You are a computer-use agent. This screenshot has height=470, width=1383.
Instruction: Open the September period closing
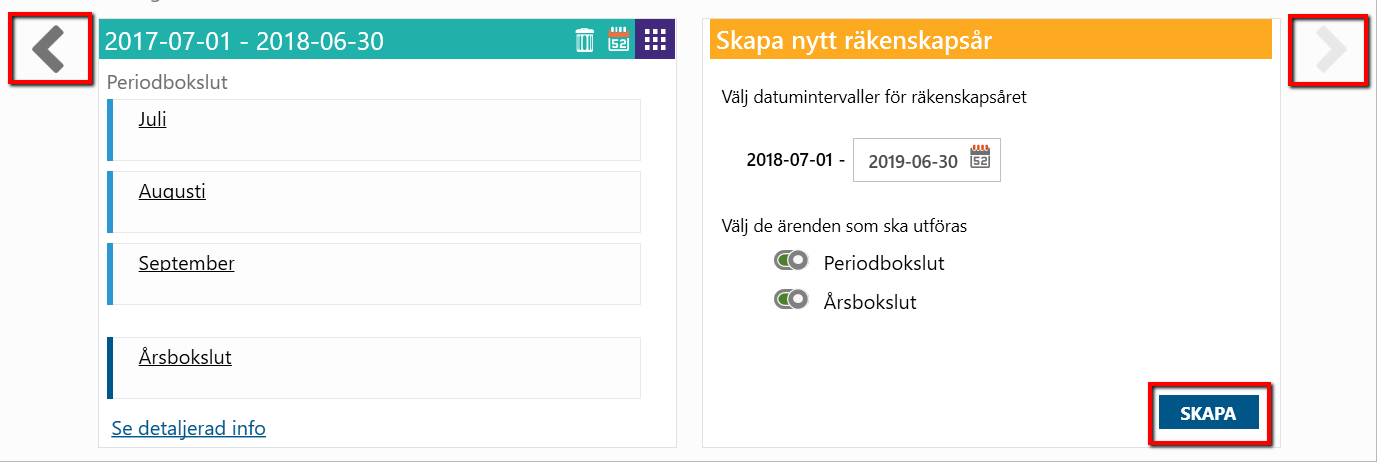(187, 264)
